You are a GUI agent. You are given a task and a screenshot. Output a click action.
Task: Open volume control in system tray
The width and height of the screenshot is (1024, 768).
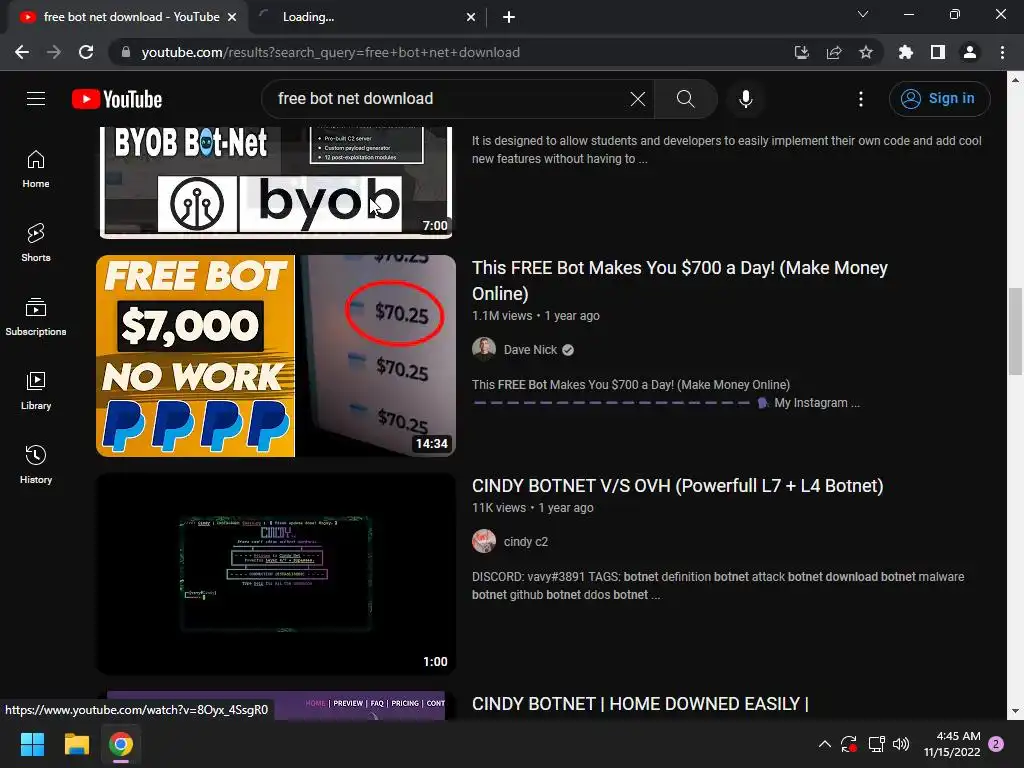pyautogui.click(x=901, y=744)
